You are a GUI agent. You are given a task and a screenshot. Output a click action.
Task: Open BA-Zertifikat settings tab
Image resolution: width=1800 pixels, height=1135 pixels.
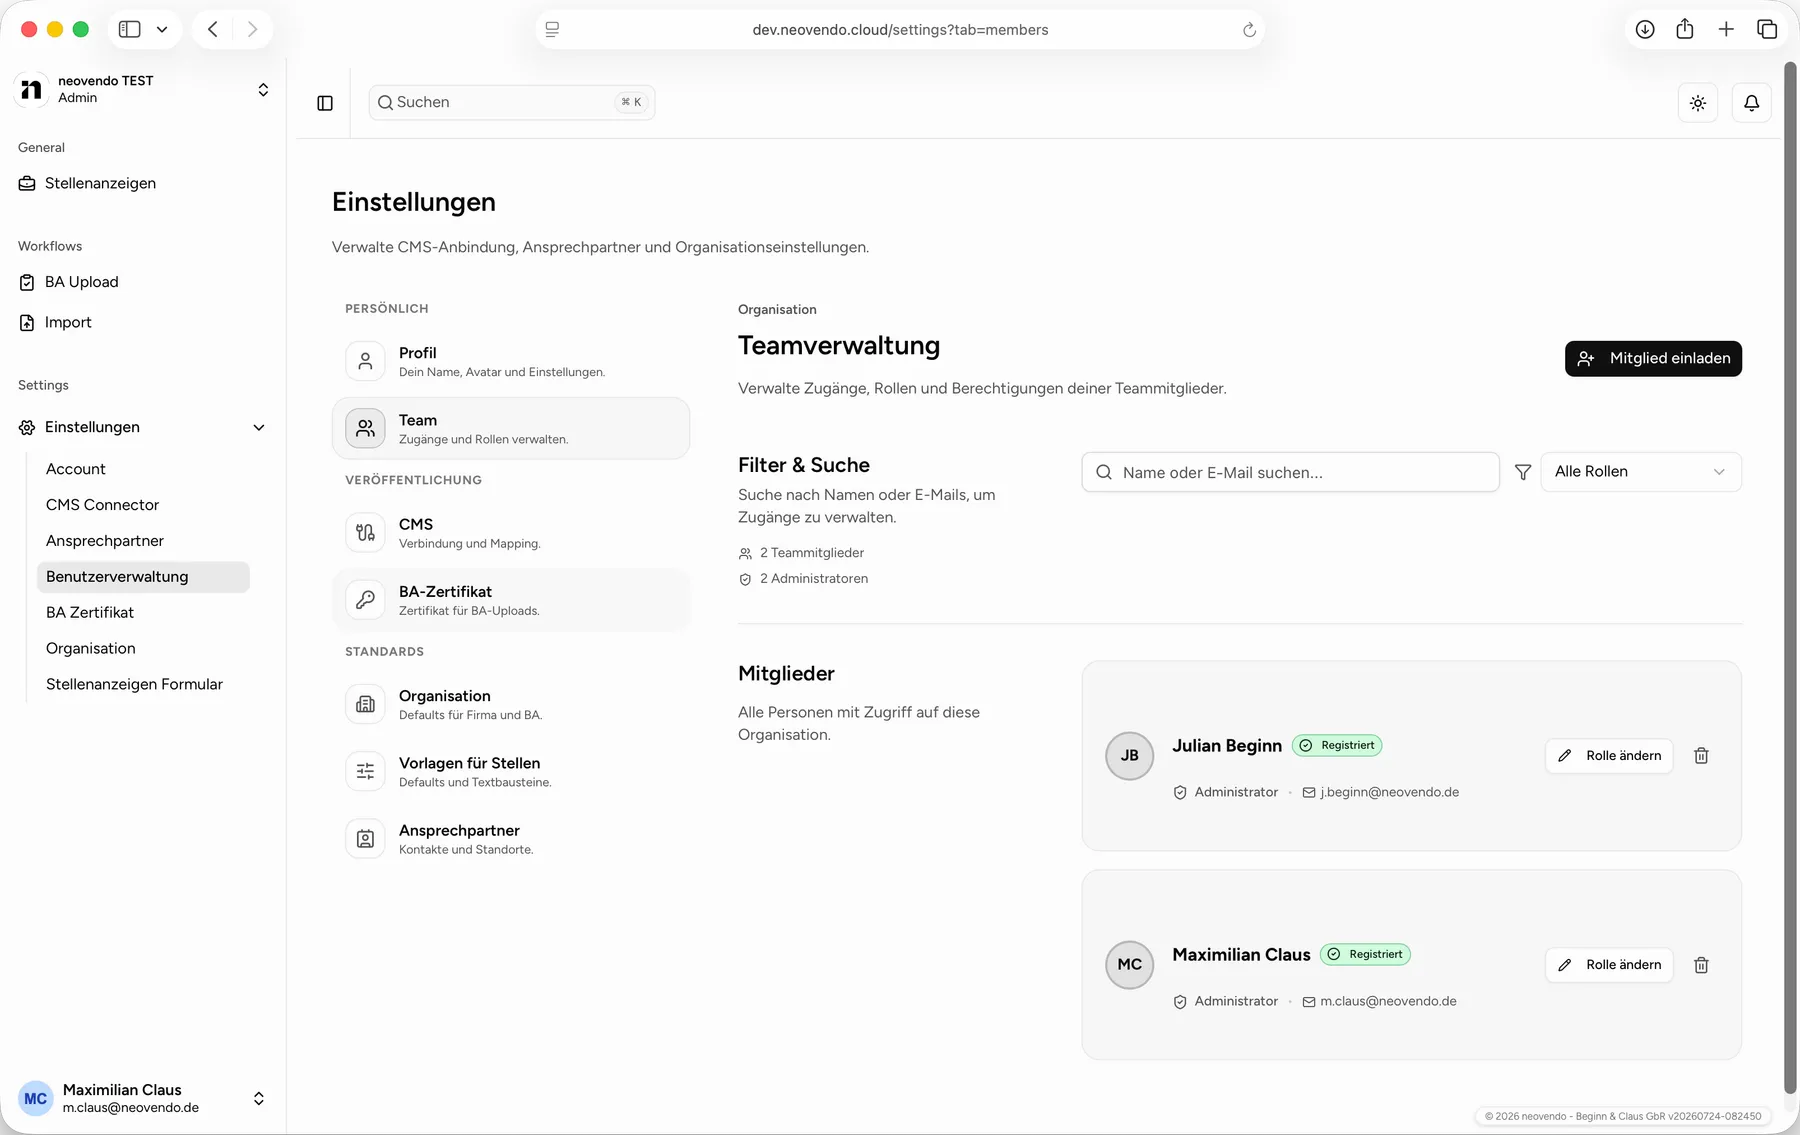pyautogui.click(x=511, y=600)
